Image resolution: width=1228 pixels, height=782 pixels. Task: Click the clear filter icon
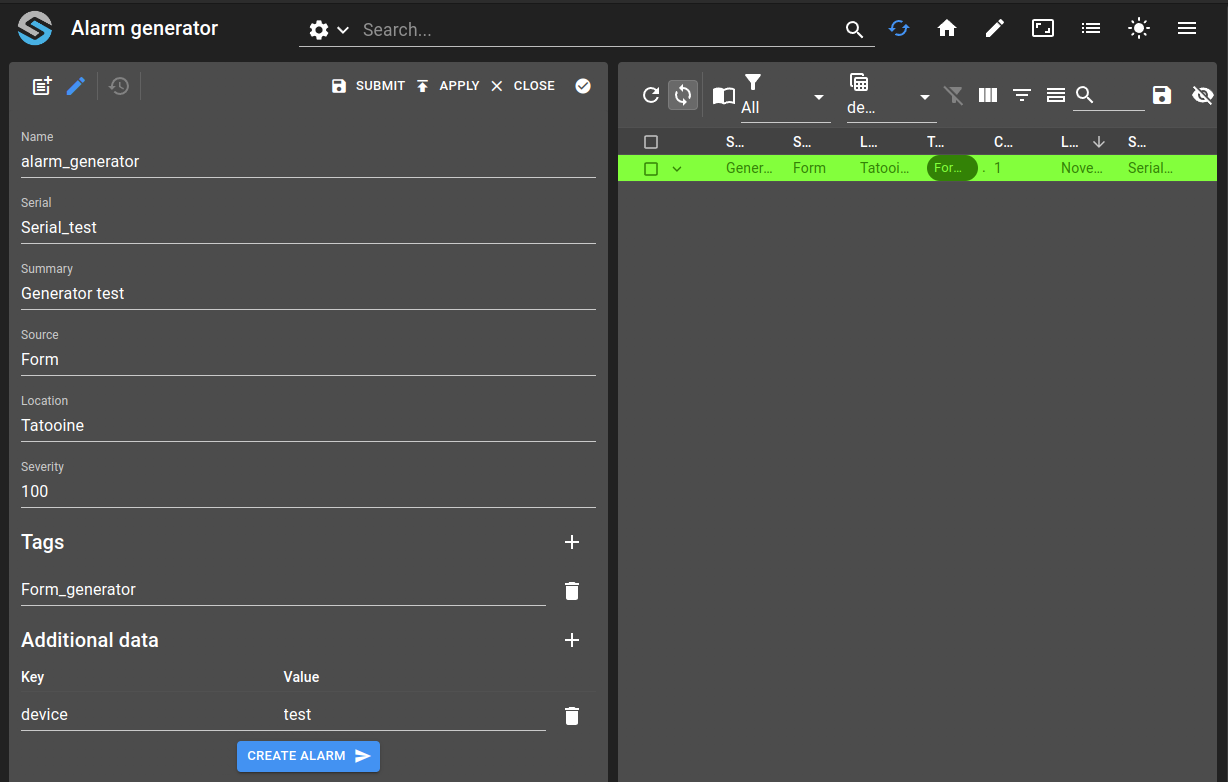tap(954, 95)
